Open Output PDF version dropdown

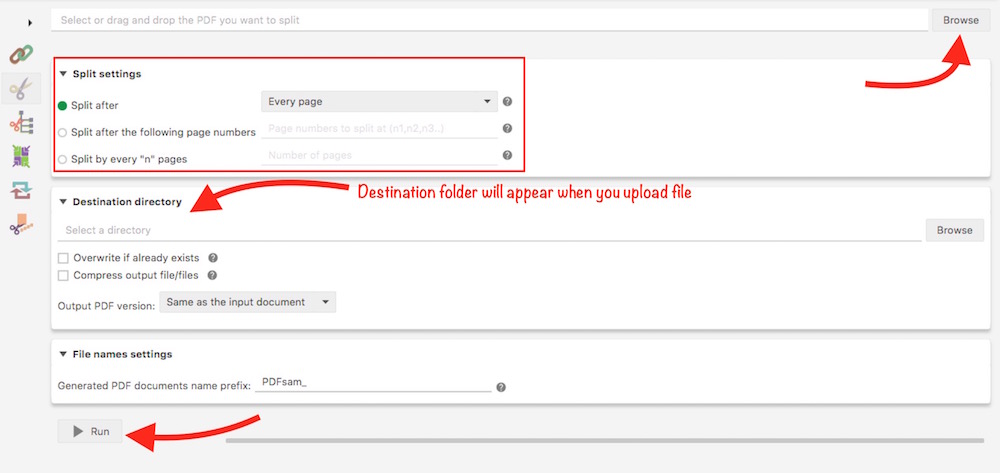click(x=247, y=302)
